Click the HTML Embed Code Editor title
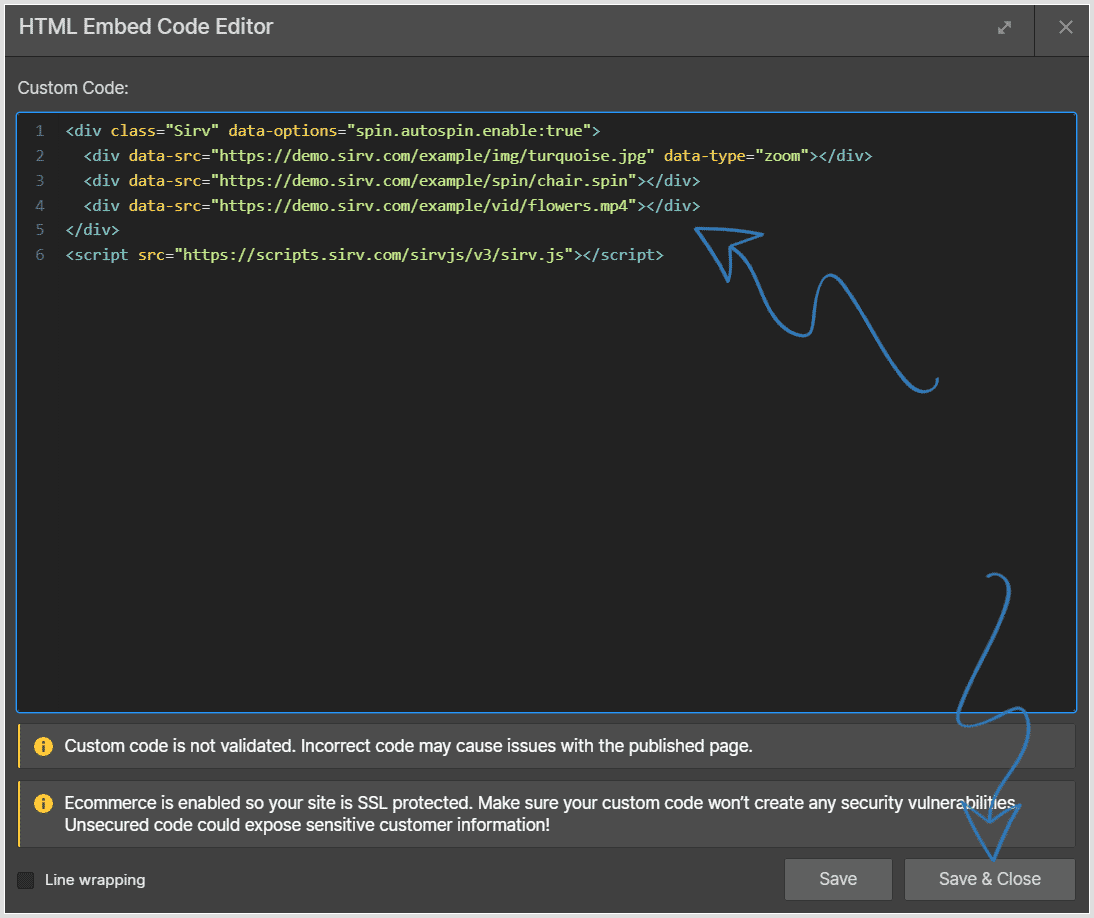Viewport: 1094px width, 918px height. [146, 27]
